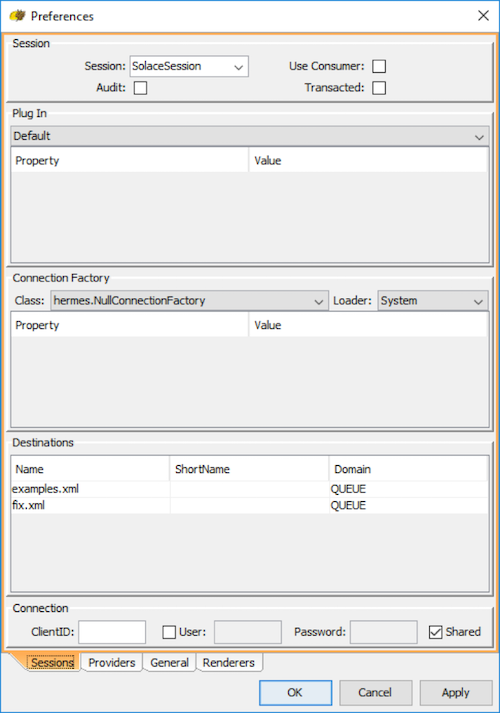Viewport: 500px width, 713px height.
Task: Open the Loader System dropdown
Action: click(433, 301)
